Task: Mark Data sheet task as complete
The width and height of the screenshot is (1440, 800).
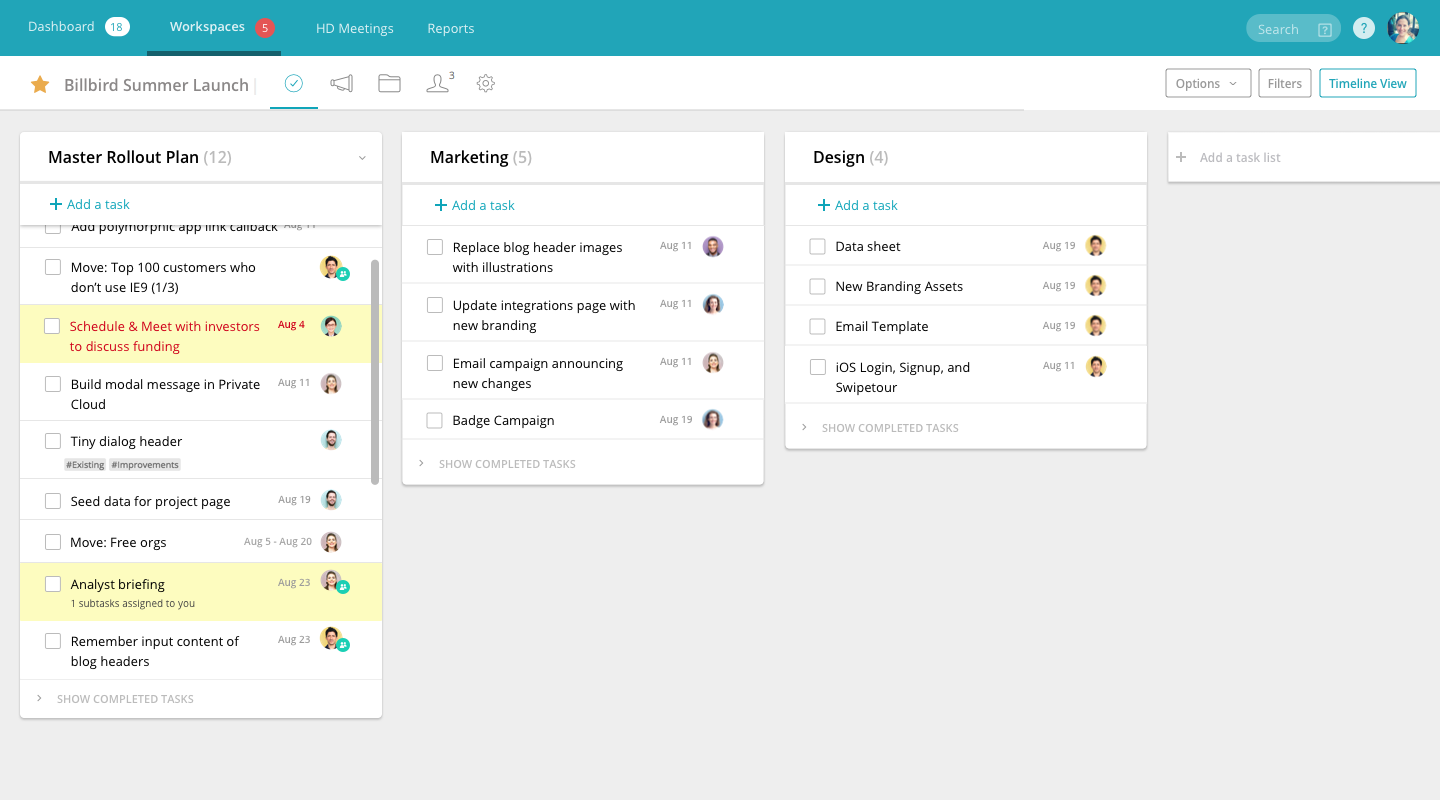Action: [x=818, y=246]
